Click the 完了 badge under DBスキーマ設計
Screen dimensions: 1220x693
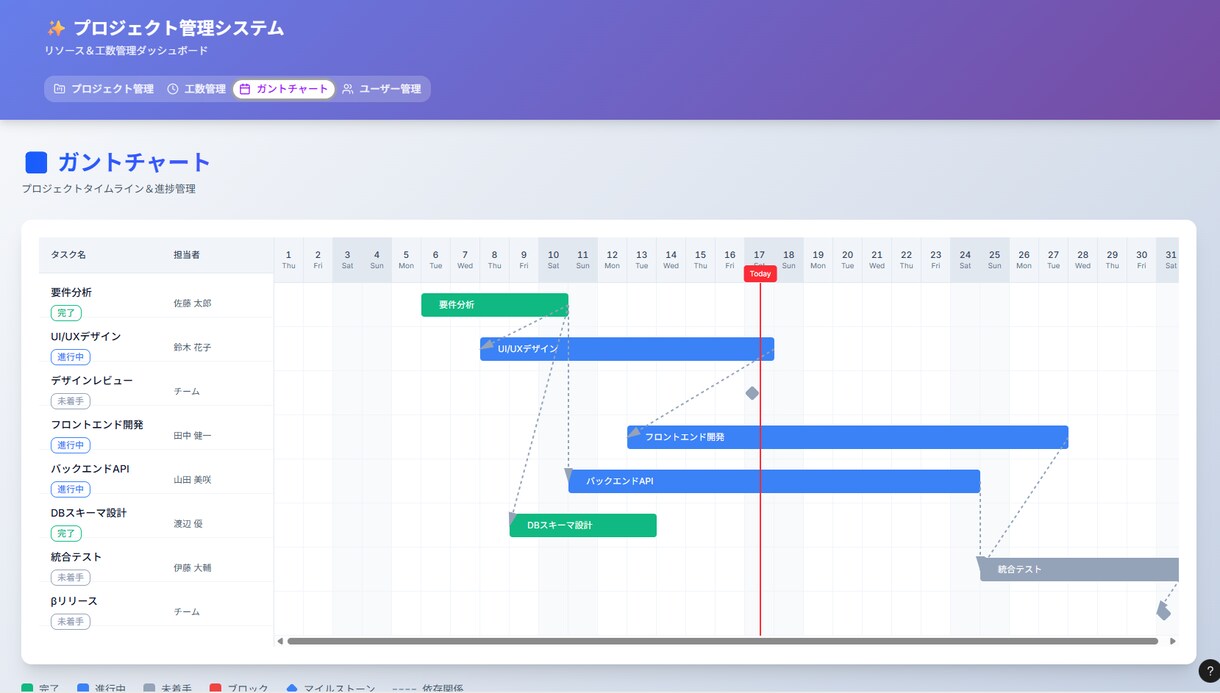pos(66,533)
